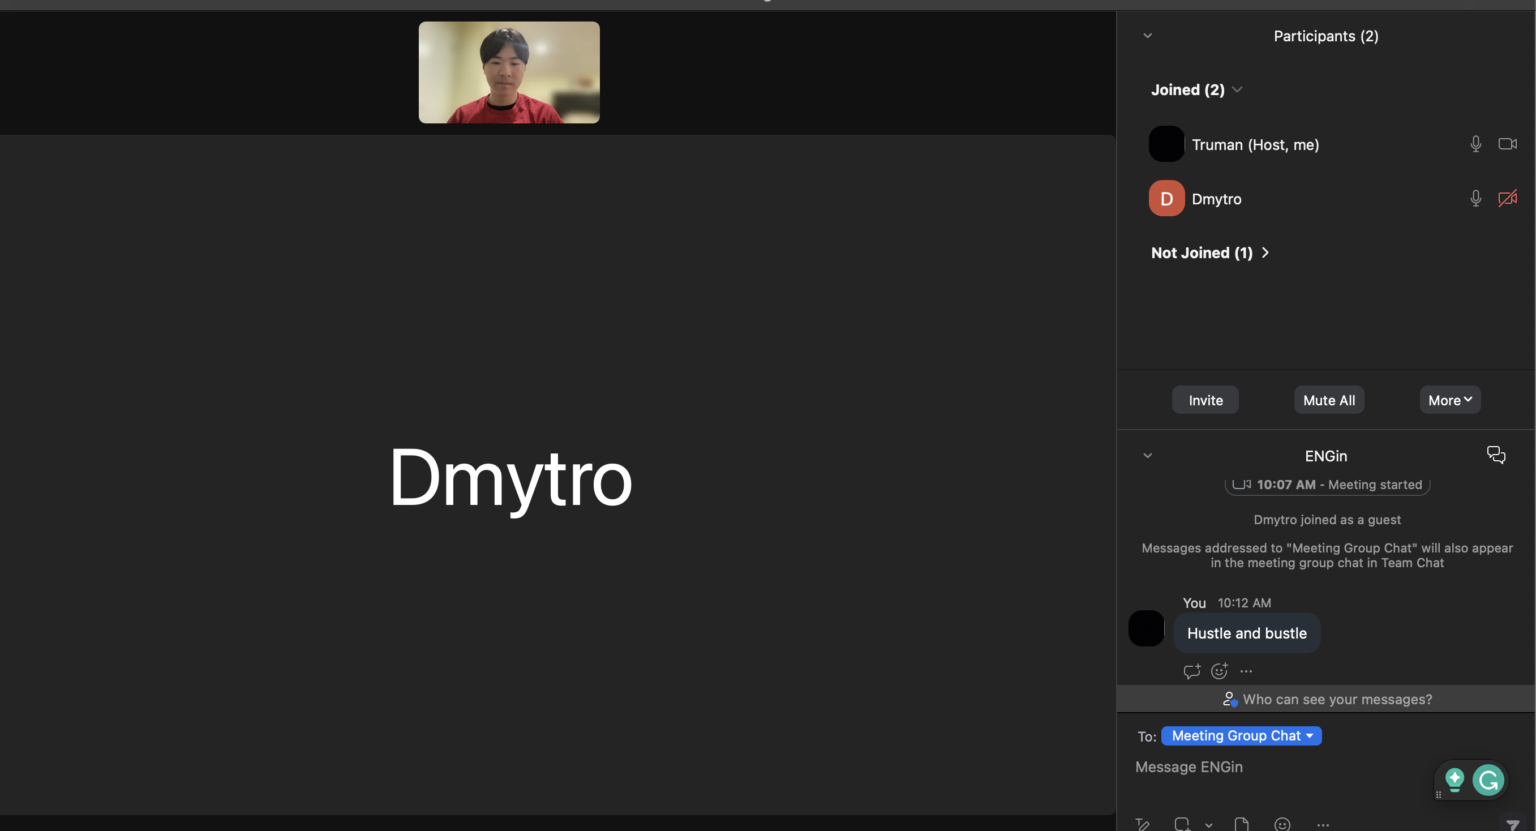Image resolution: width=1536 pixels, height=831 pixels.
Task: Toggle Truman's camera icon
Action: pyautogui.click(x=1507, y=144)
